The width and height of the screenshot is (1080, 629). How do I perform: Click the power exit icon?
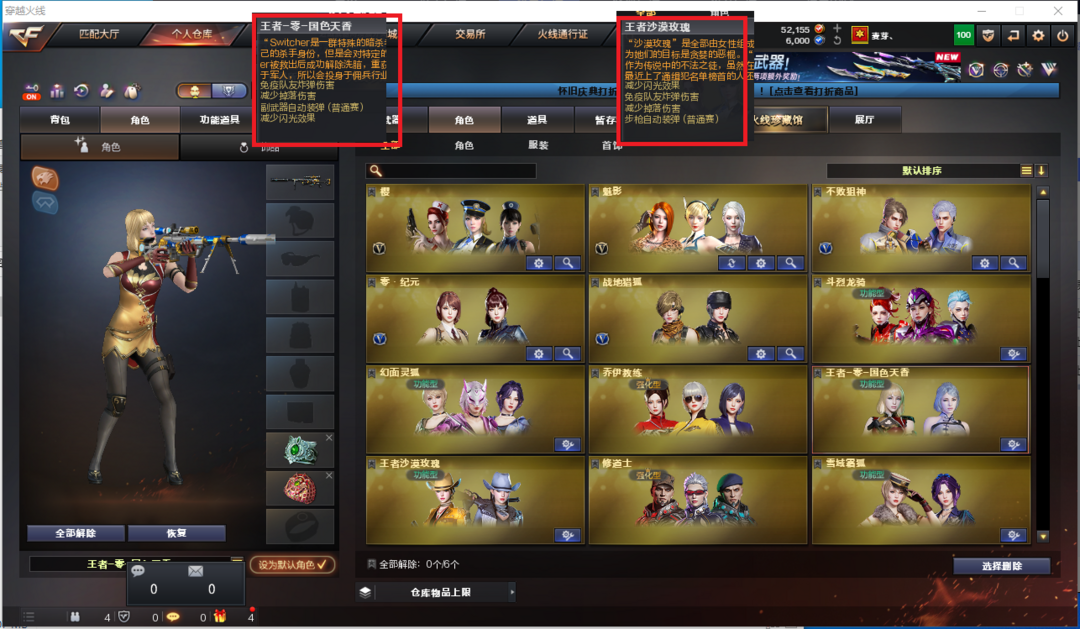coord(1063,35)
